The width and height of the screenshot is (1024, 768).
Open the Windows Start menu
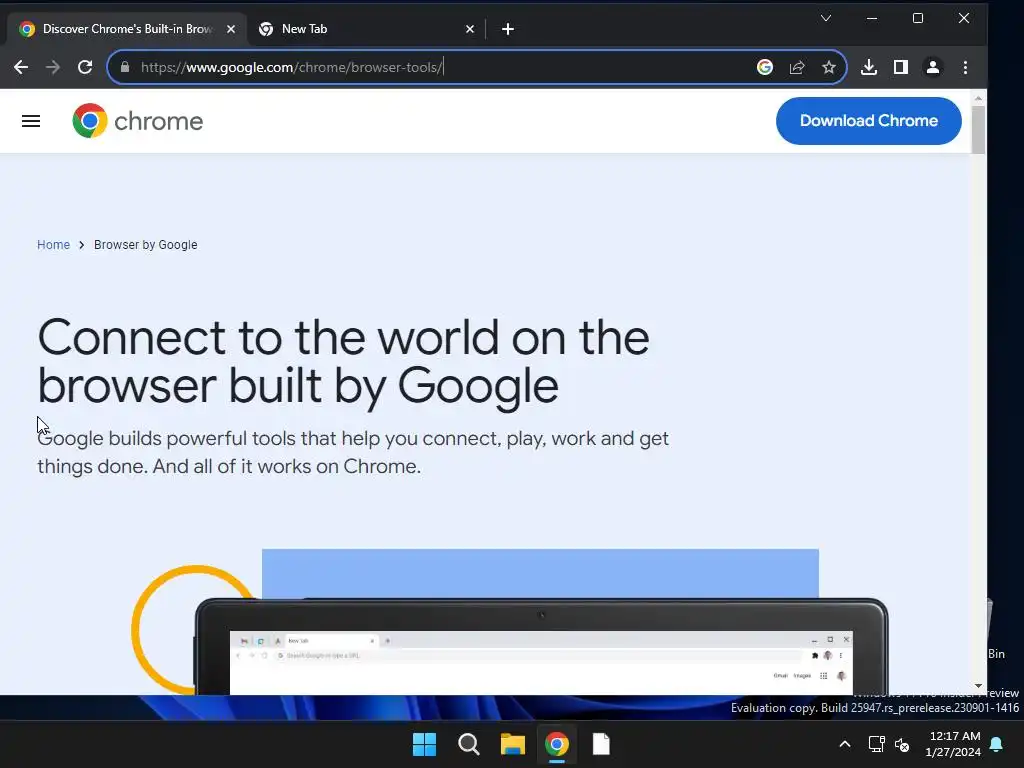coord(424,744)
